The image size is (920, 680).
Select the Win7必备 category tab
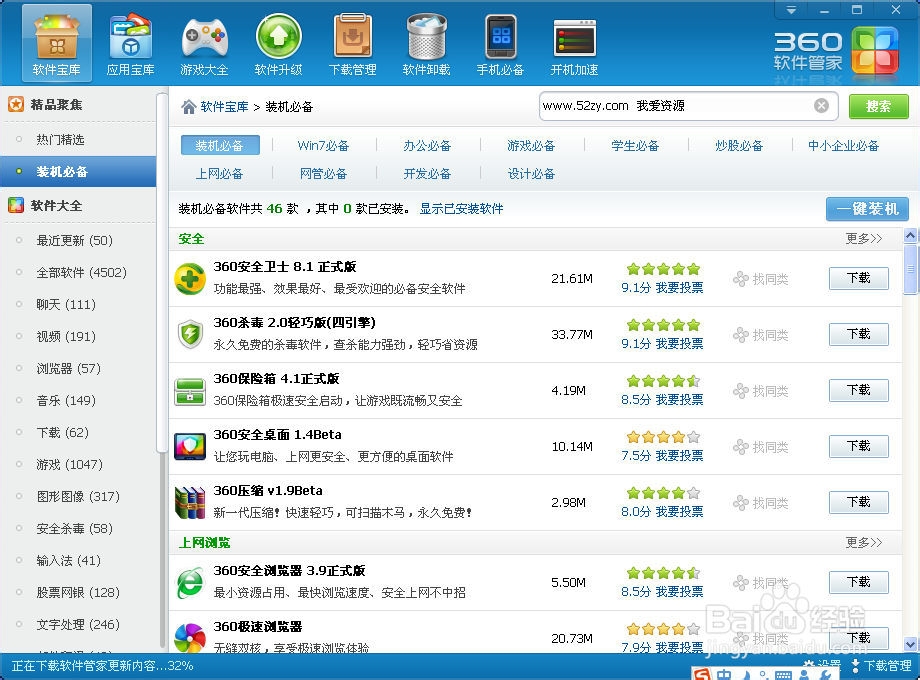point(323,146)
